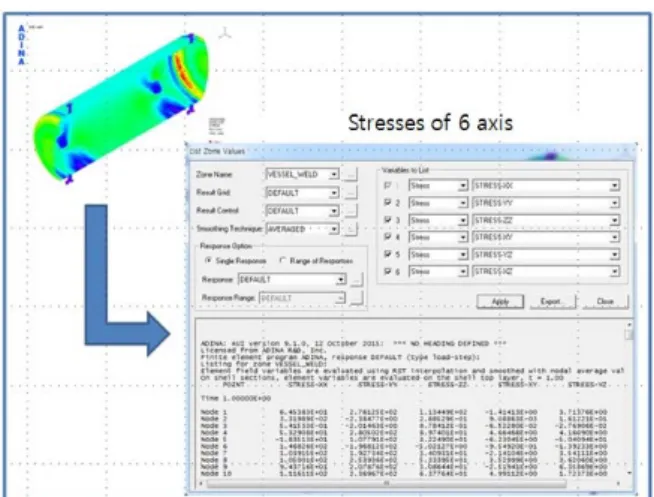The width and height of the screenshot is (654, 497).
Task: Open the STRESS-ZZ variable dropdown
Action: [x=546, y=220]
